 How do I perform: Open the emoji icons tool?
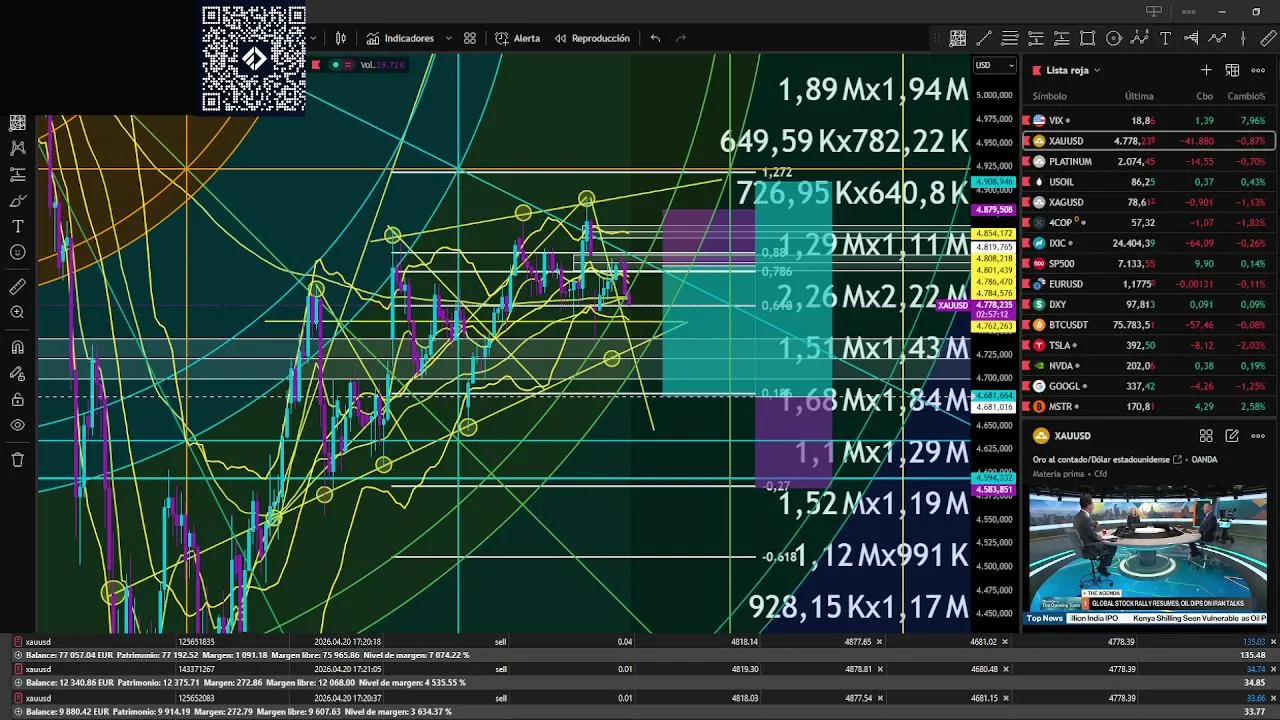pyautogui.click(x=18, y=252)
